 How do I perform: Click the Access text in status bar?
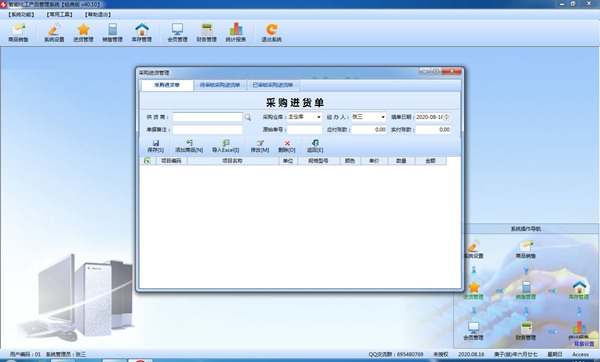(580, 354)
